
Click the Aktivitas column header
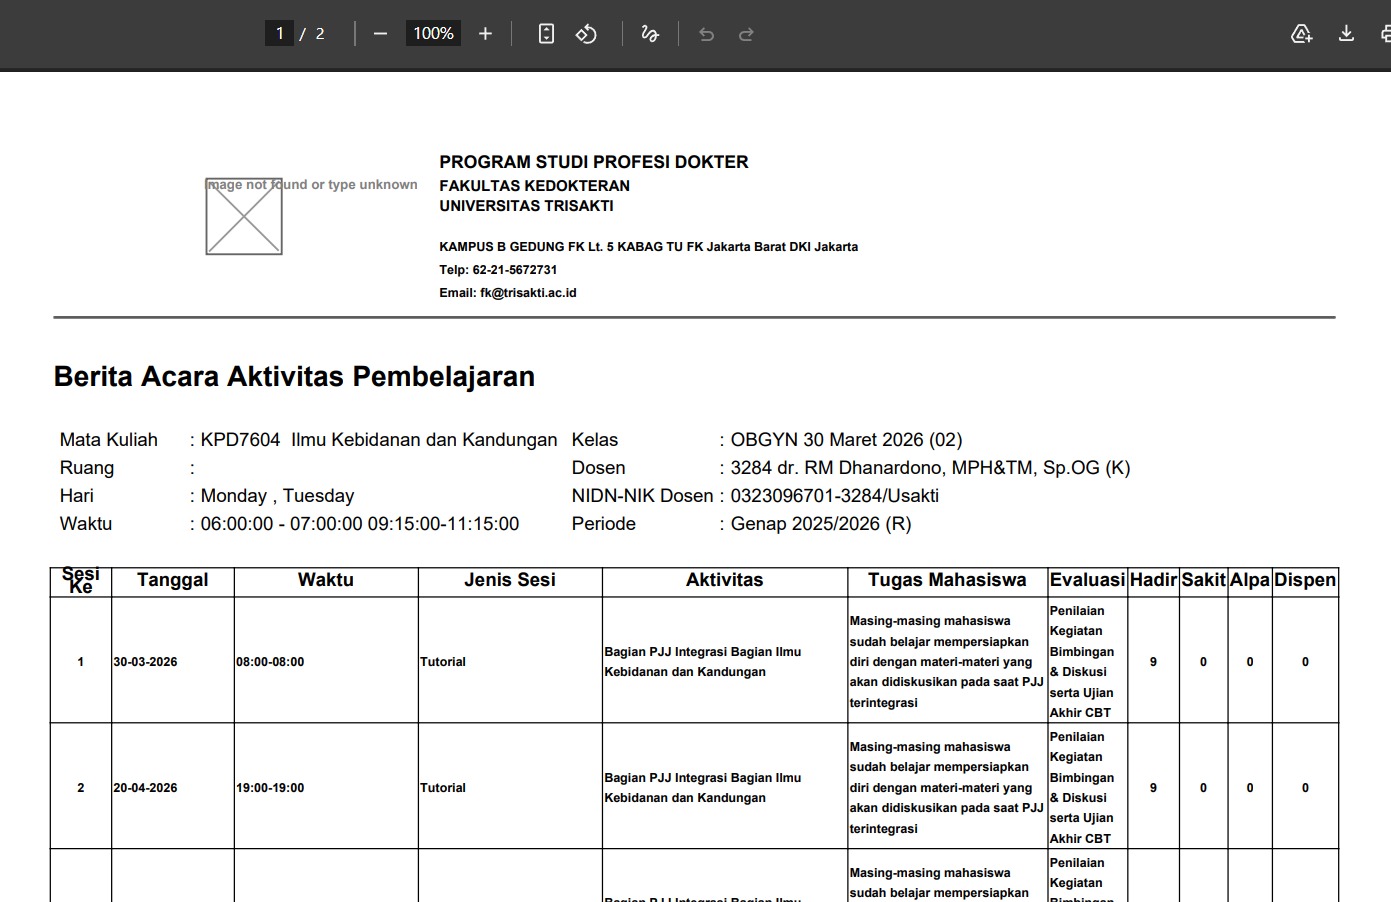coord(725,580)
